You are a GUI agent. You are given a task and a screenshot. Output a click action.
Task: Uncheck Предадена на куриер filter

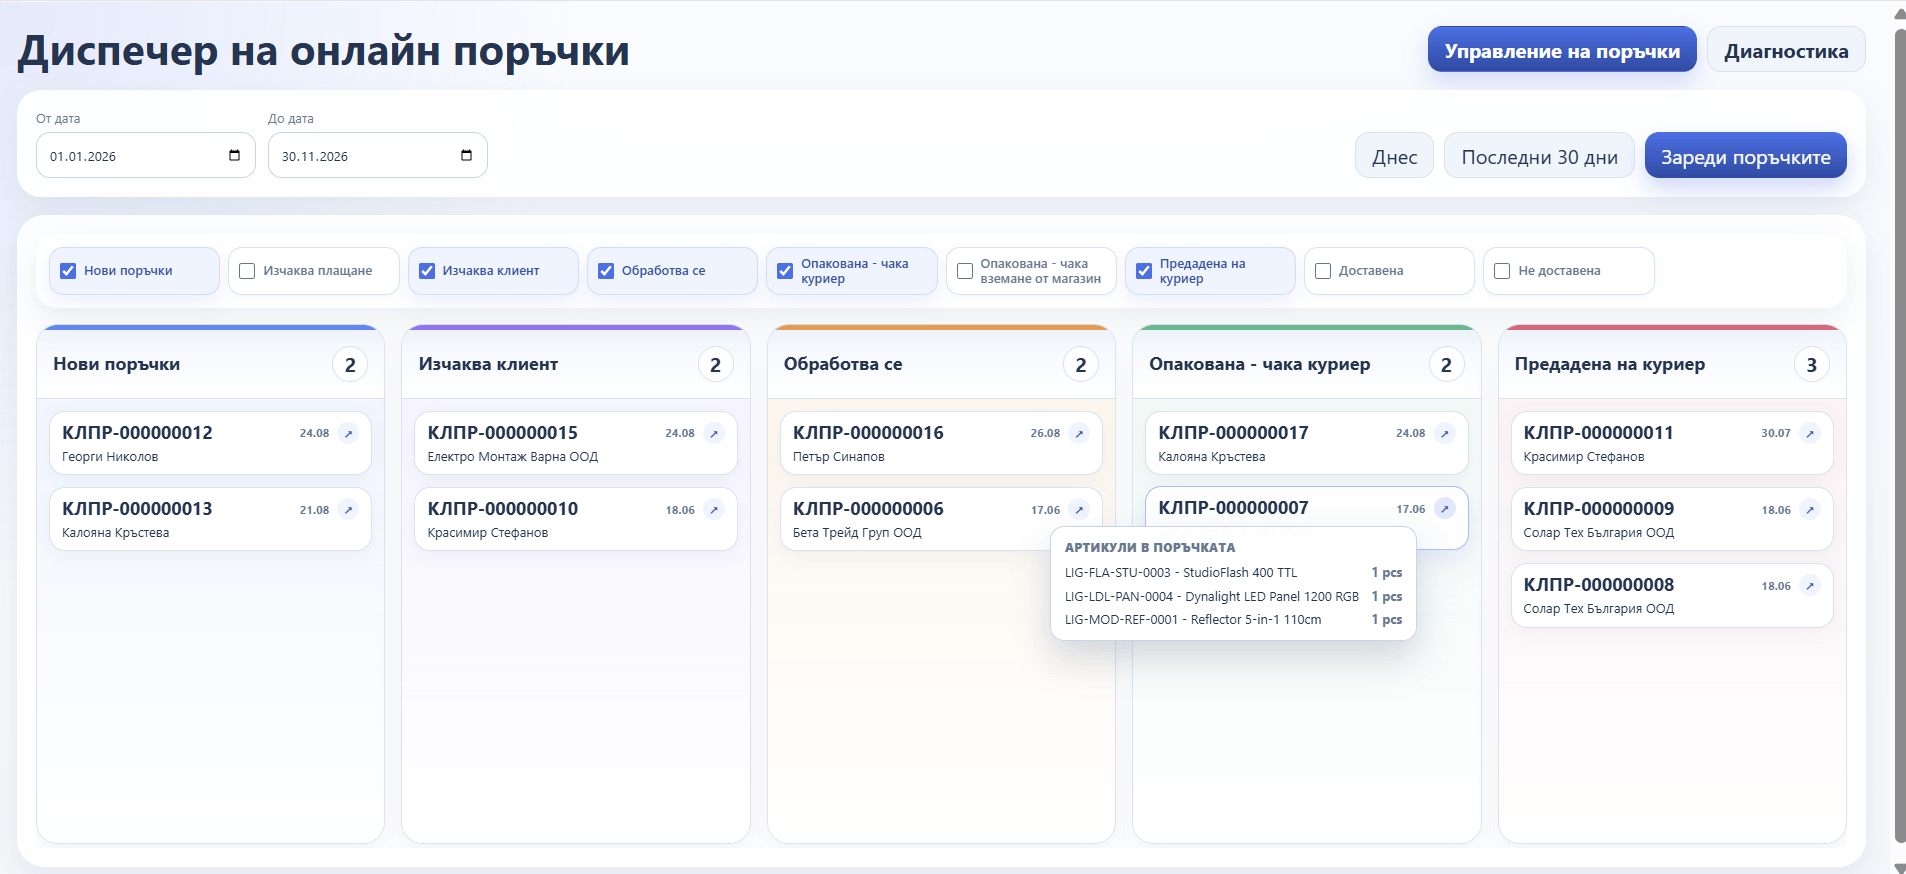point(1144,271)
